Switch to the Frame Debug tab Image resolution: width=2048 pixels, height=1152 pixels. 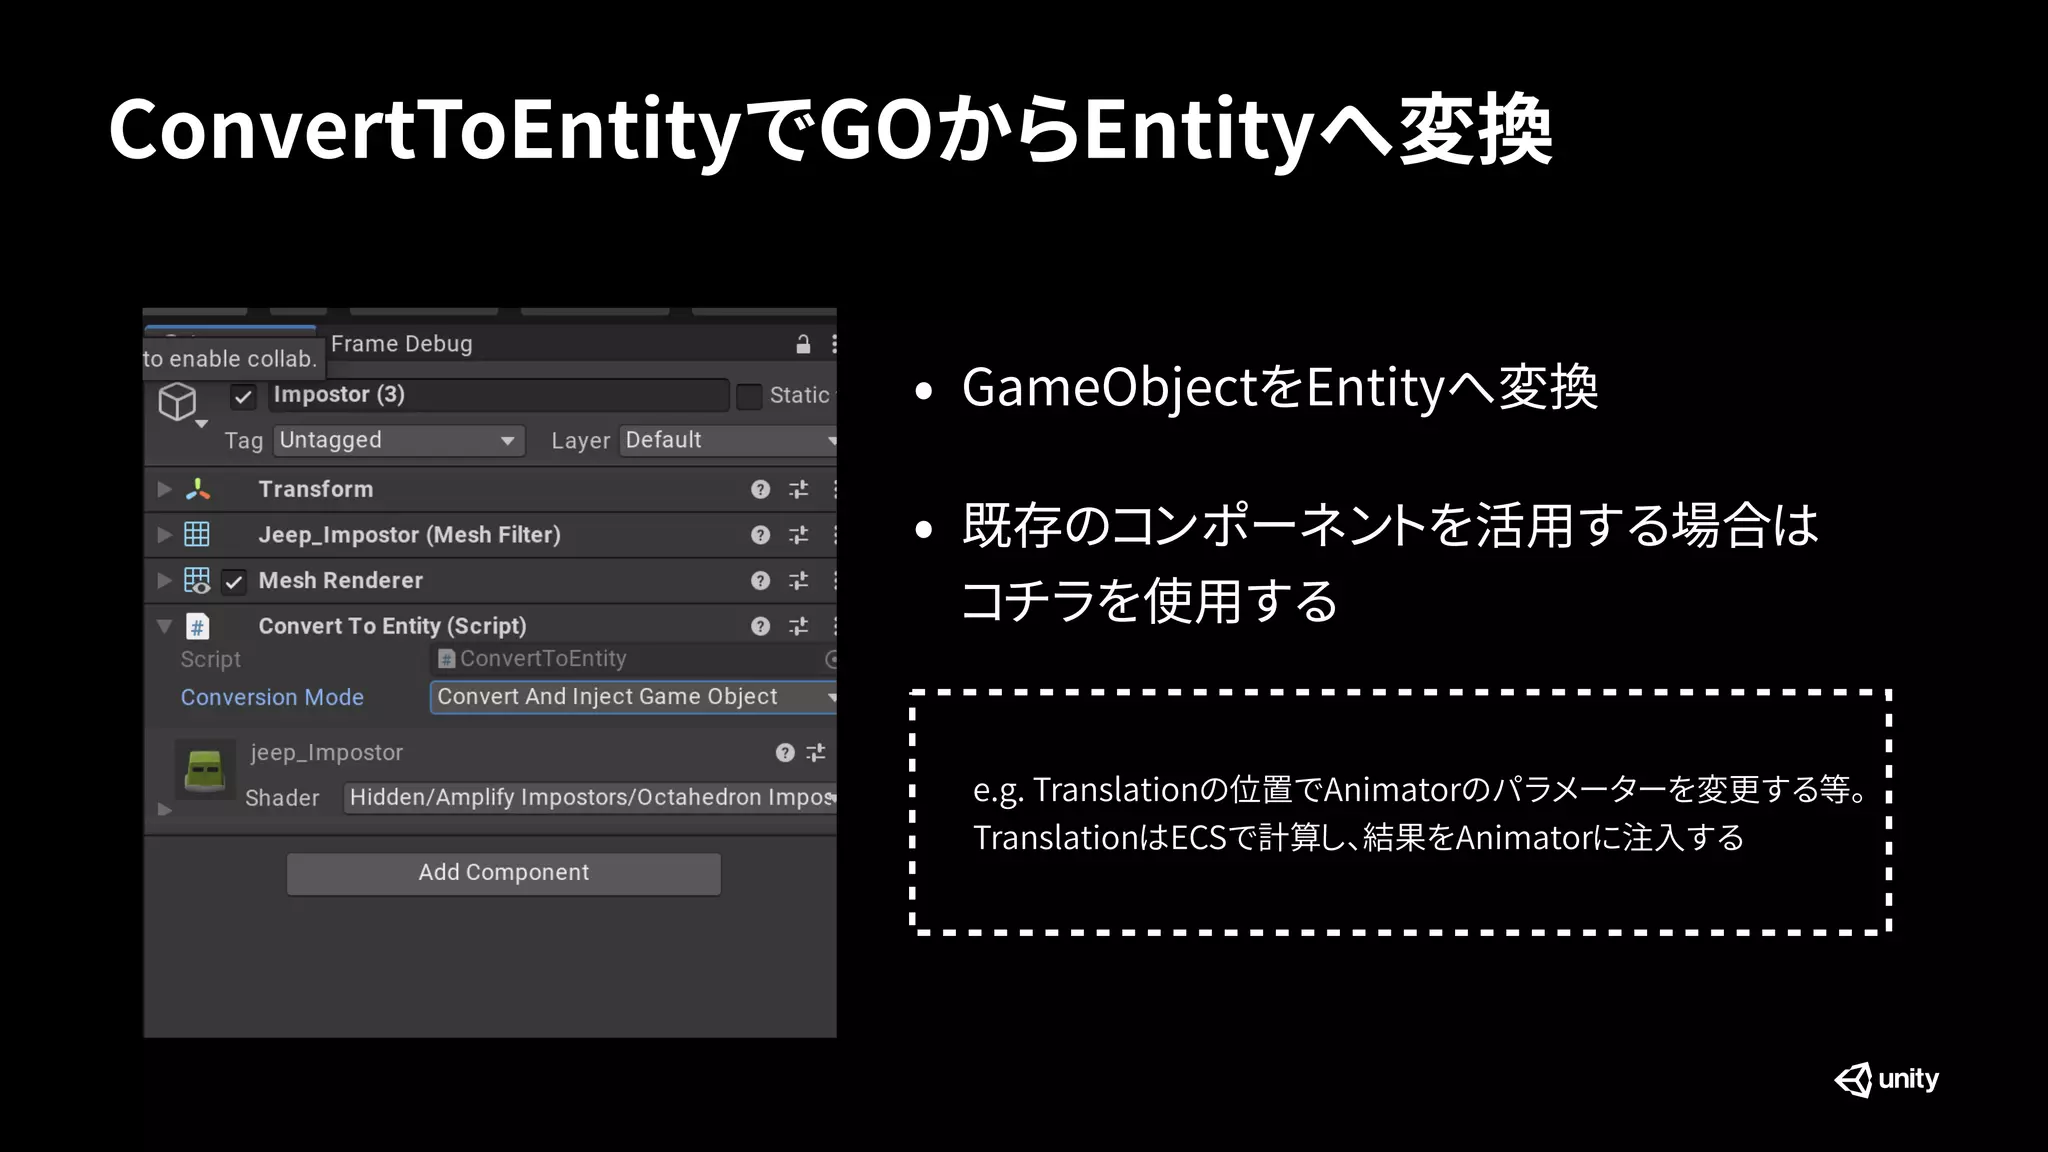(x=401, y=344)
